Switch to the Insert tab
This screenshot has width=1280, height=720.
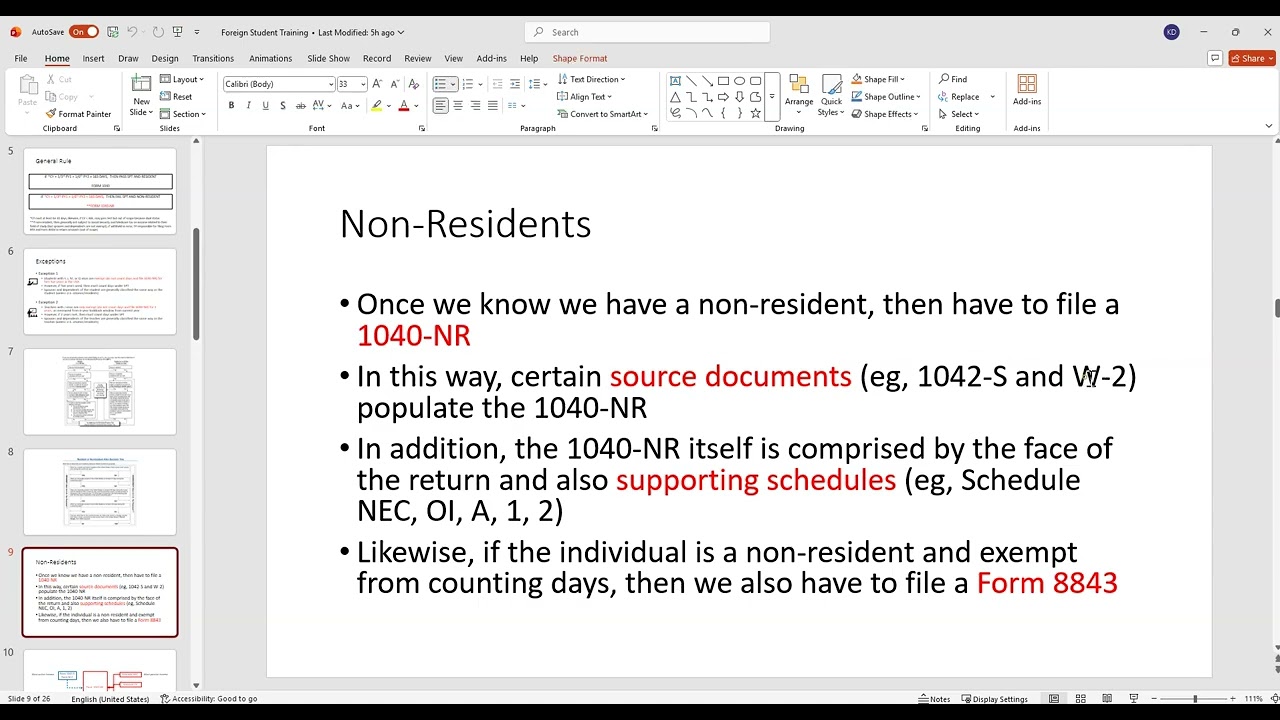(x=93, y=58)
